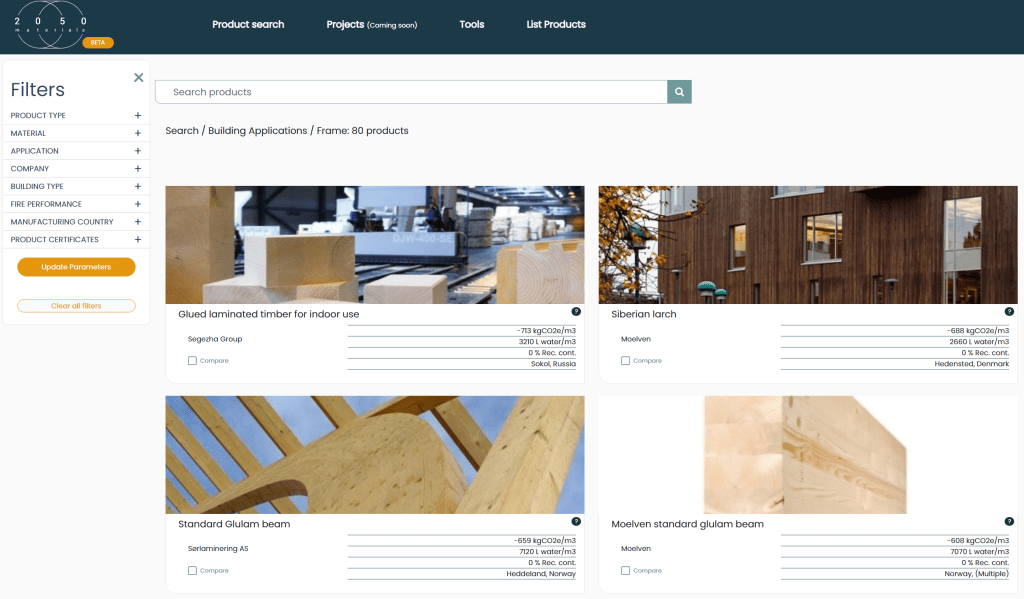Expand the Material filter section
Screen dimensions: 1024x599
(x=138, y=133)
